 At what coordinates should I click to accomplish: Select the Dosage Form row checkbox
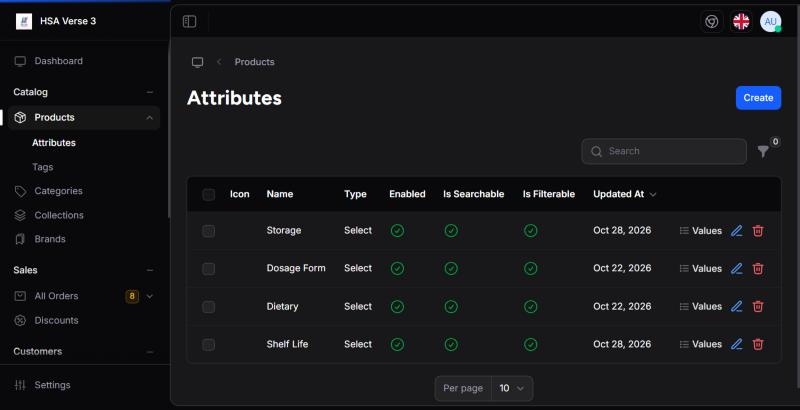(x=208, y=269)
